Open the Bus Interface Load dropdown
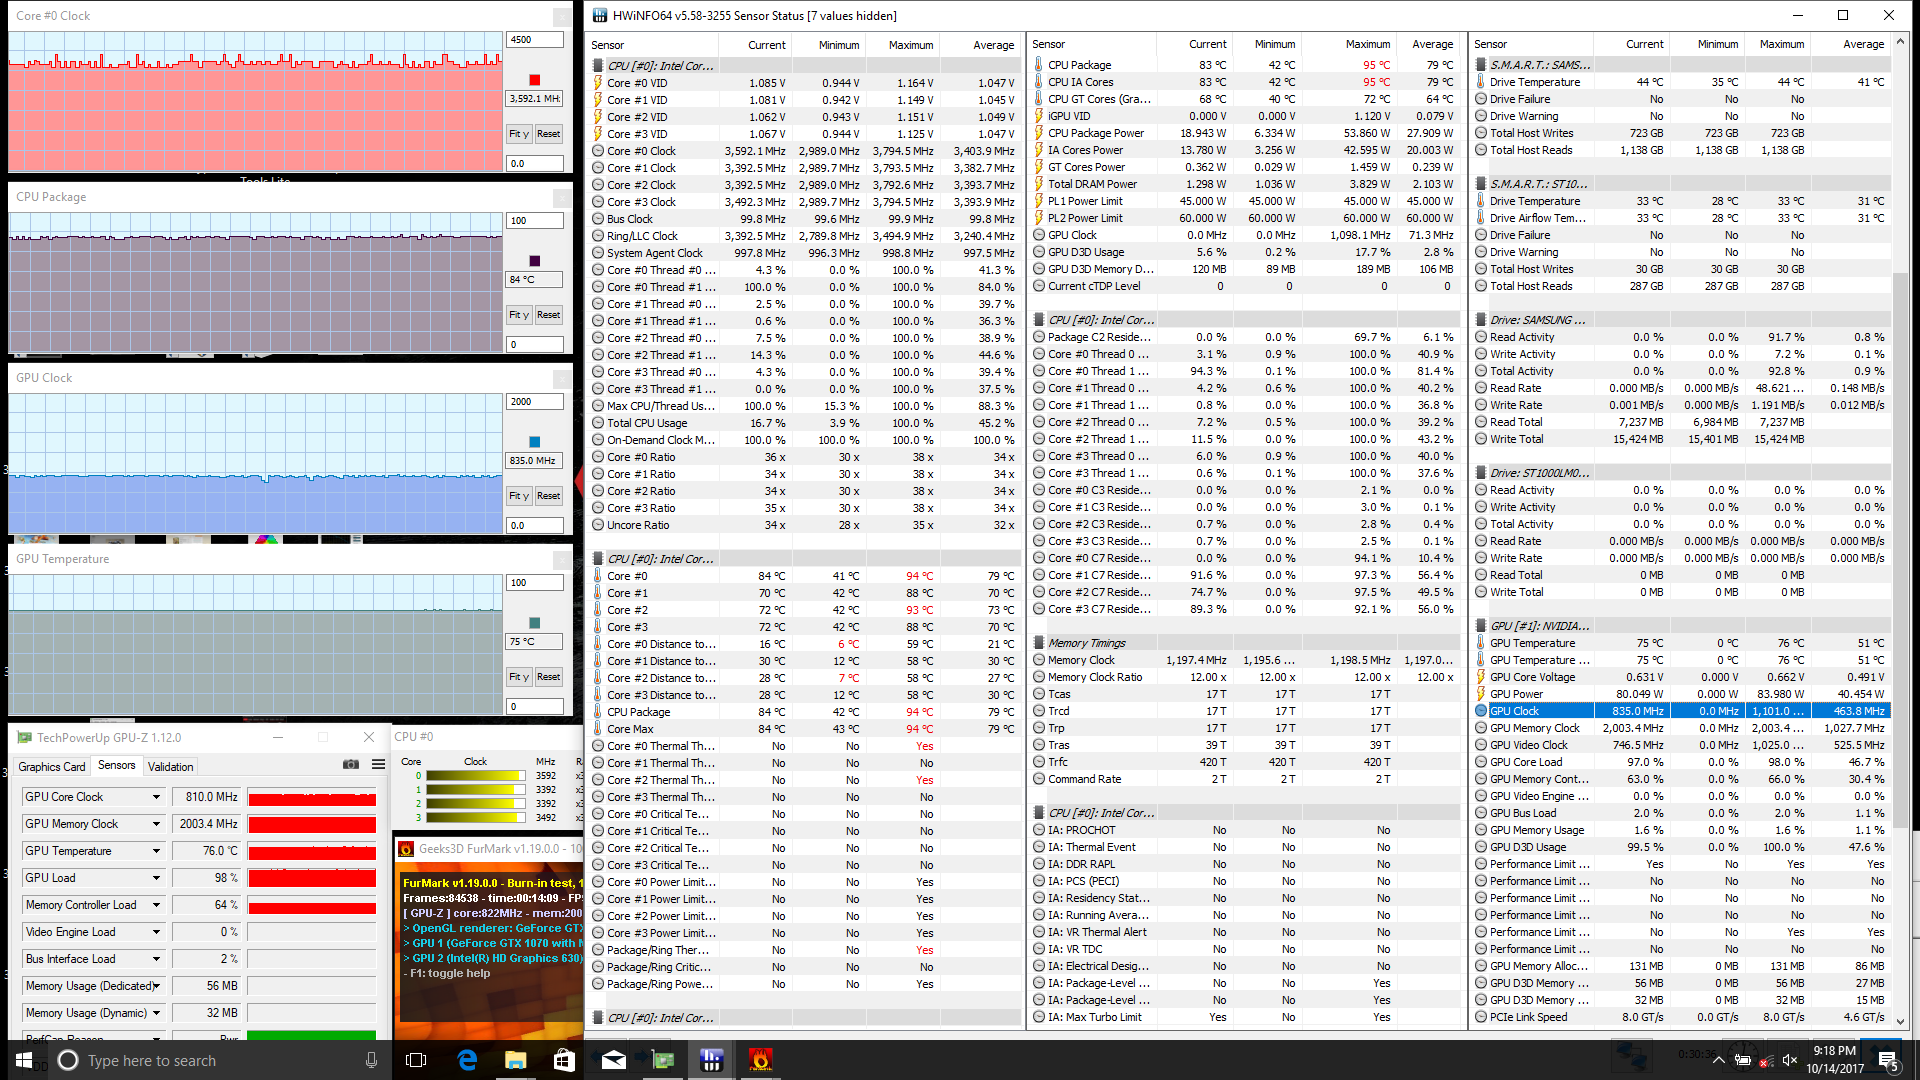Screen dimensions: 1920x1080 tap(156, 959)
